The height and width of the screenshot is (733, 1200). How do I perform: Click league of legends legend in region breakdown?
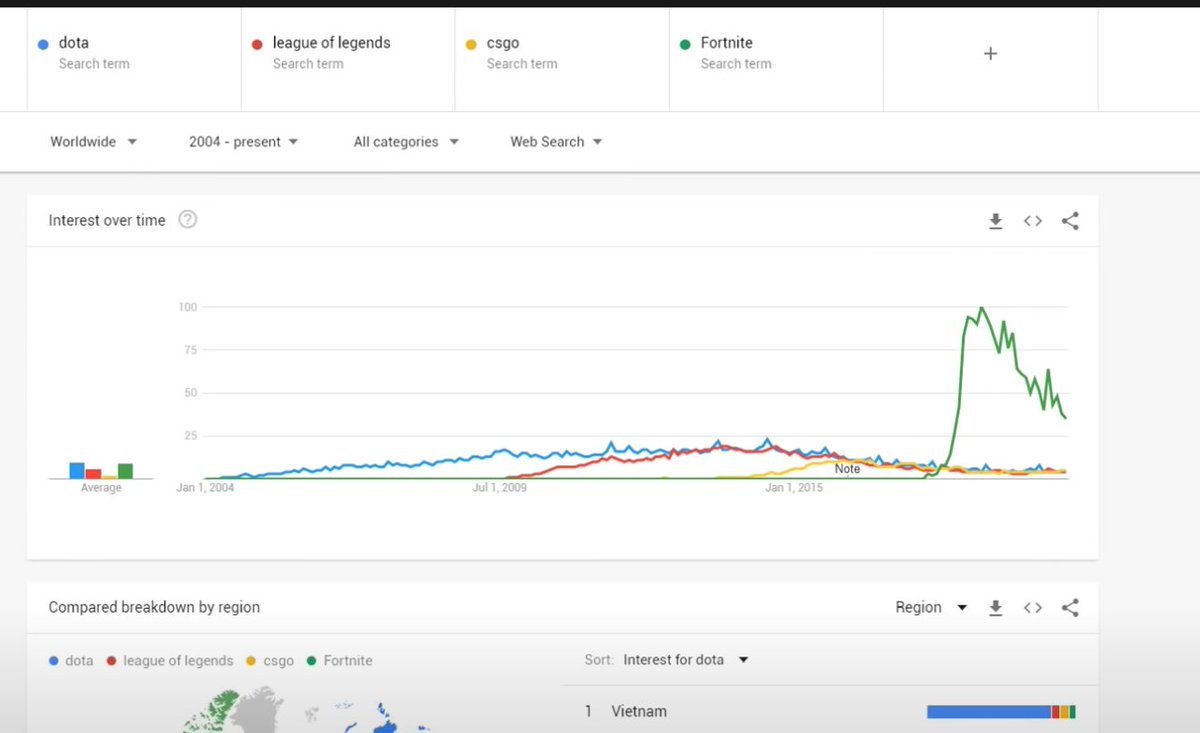[x=178, y=661]
